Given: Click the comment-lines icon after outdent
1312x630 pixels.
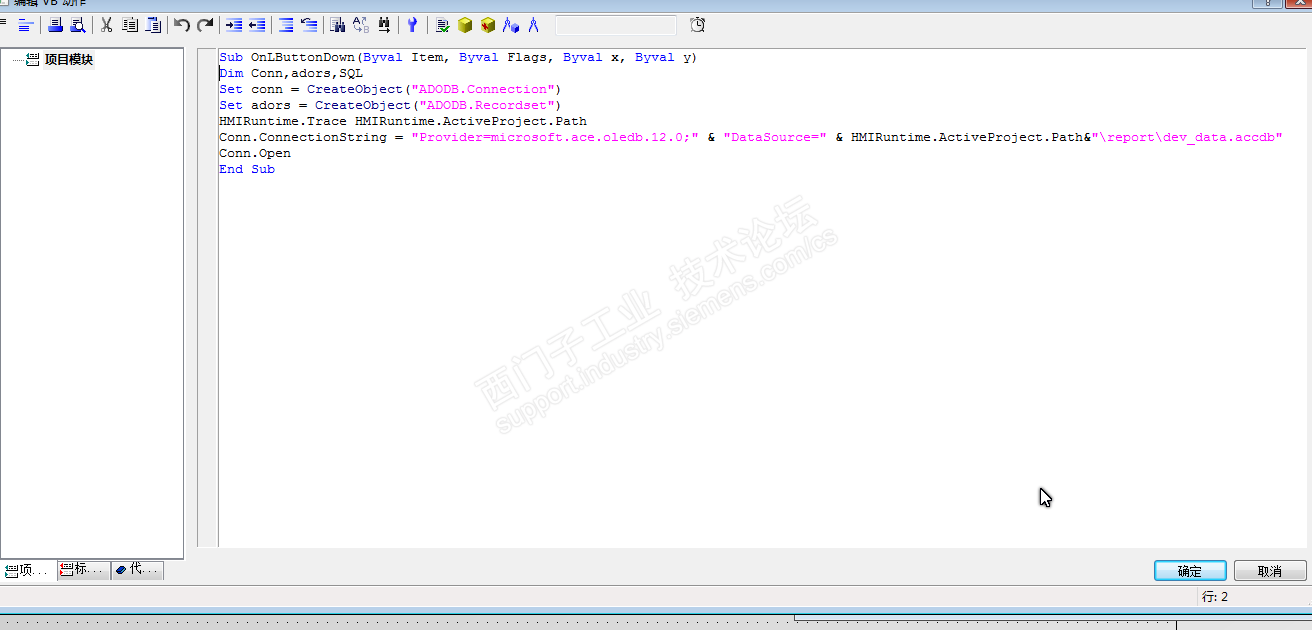Looking at the screenshot, I should click(286, 25).
